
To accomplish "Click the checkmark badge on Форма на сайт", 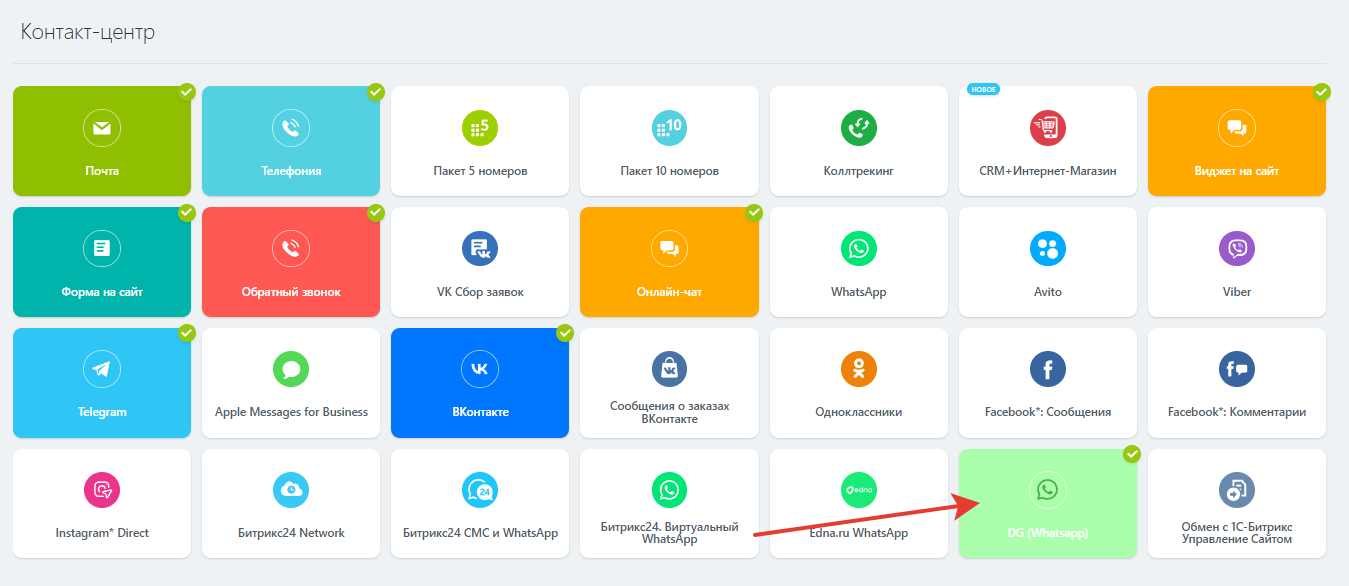I will coord(186,213).
